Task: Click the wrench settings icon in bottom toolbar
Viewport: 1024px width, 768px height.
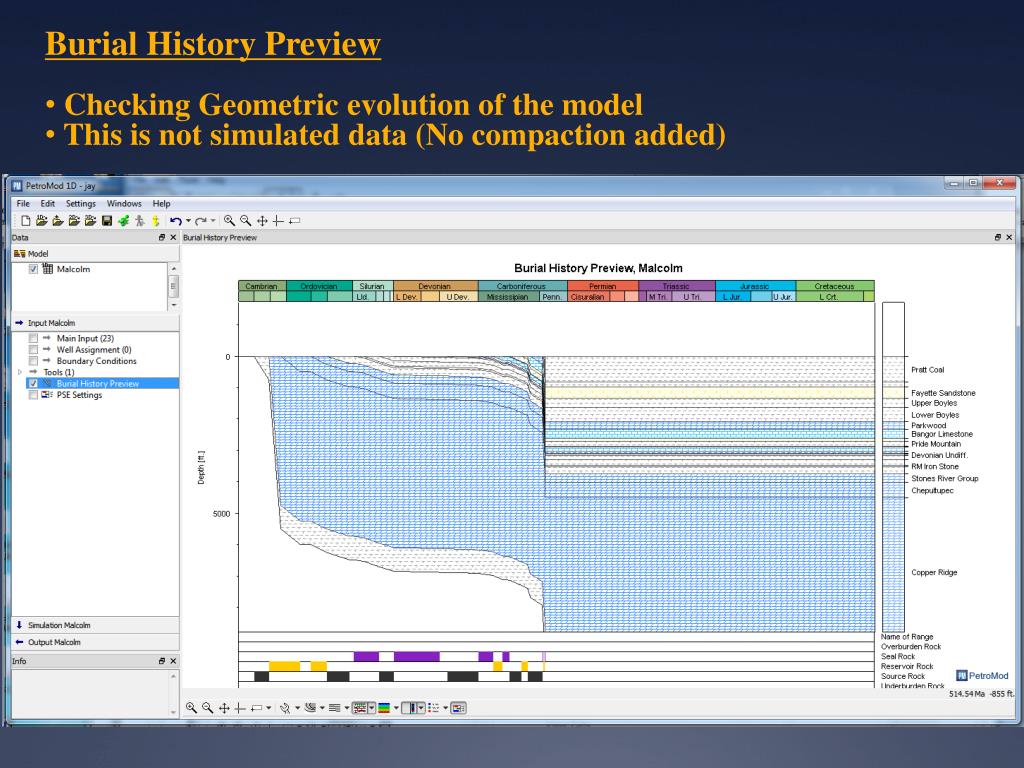Action: (x=285, y=708)
